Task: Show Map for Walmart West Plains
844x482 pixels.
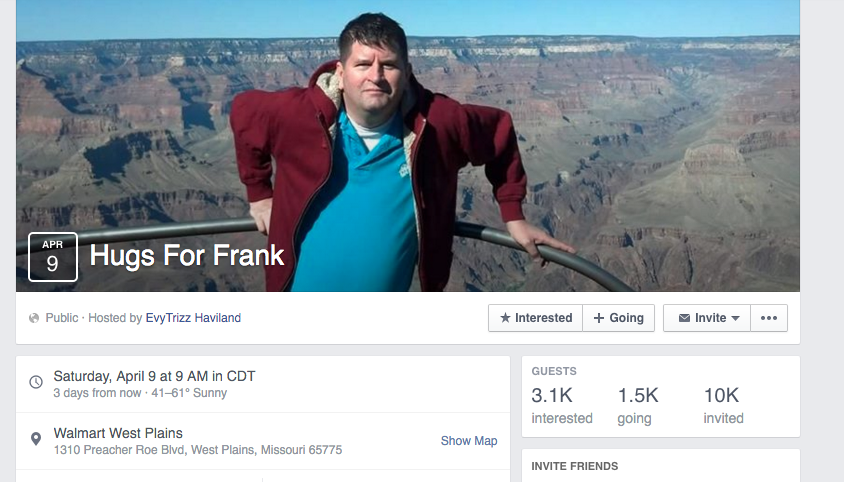Action: click(x=469, y=441)
